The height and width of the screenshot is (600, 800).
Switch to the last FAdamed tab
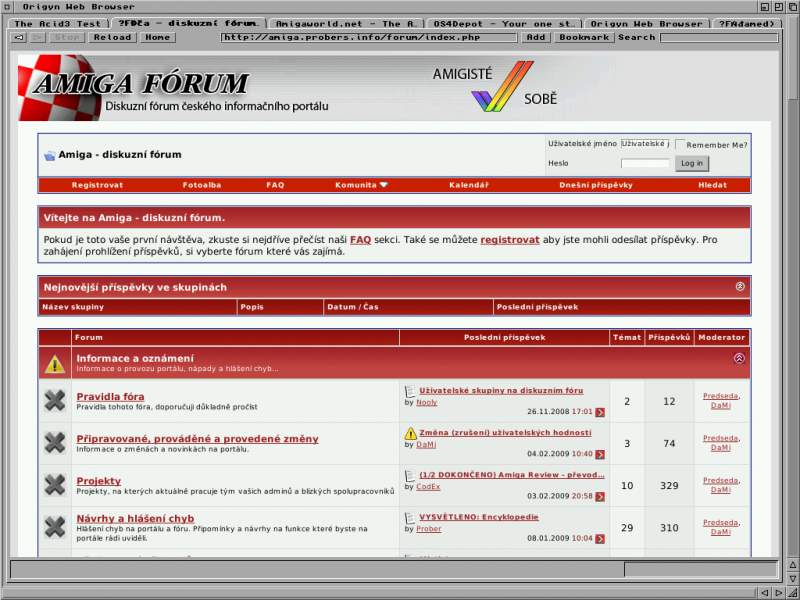pyautogui.click(x=746, y=23)
